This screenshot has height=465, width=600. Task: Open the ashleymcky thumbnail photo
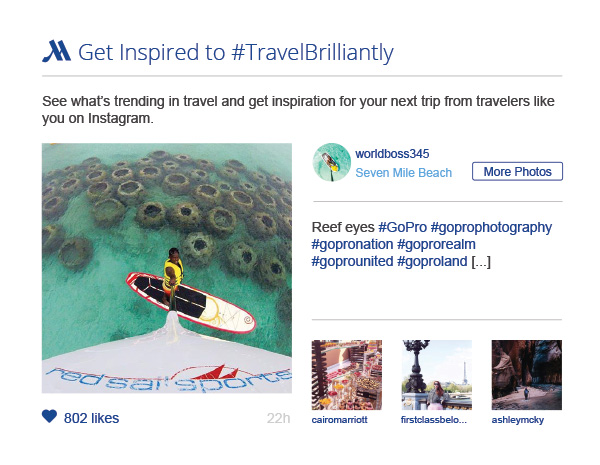point(525,375)
